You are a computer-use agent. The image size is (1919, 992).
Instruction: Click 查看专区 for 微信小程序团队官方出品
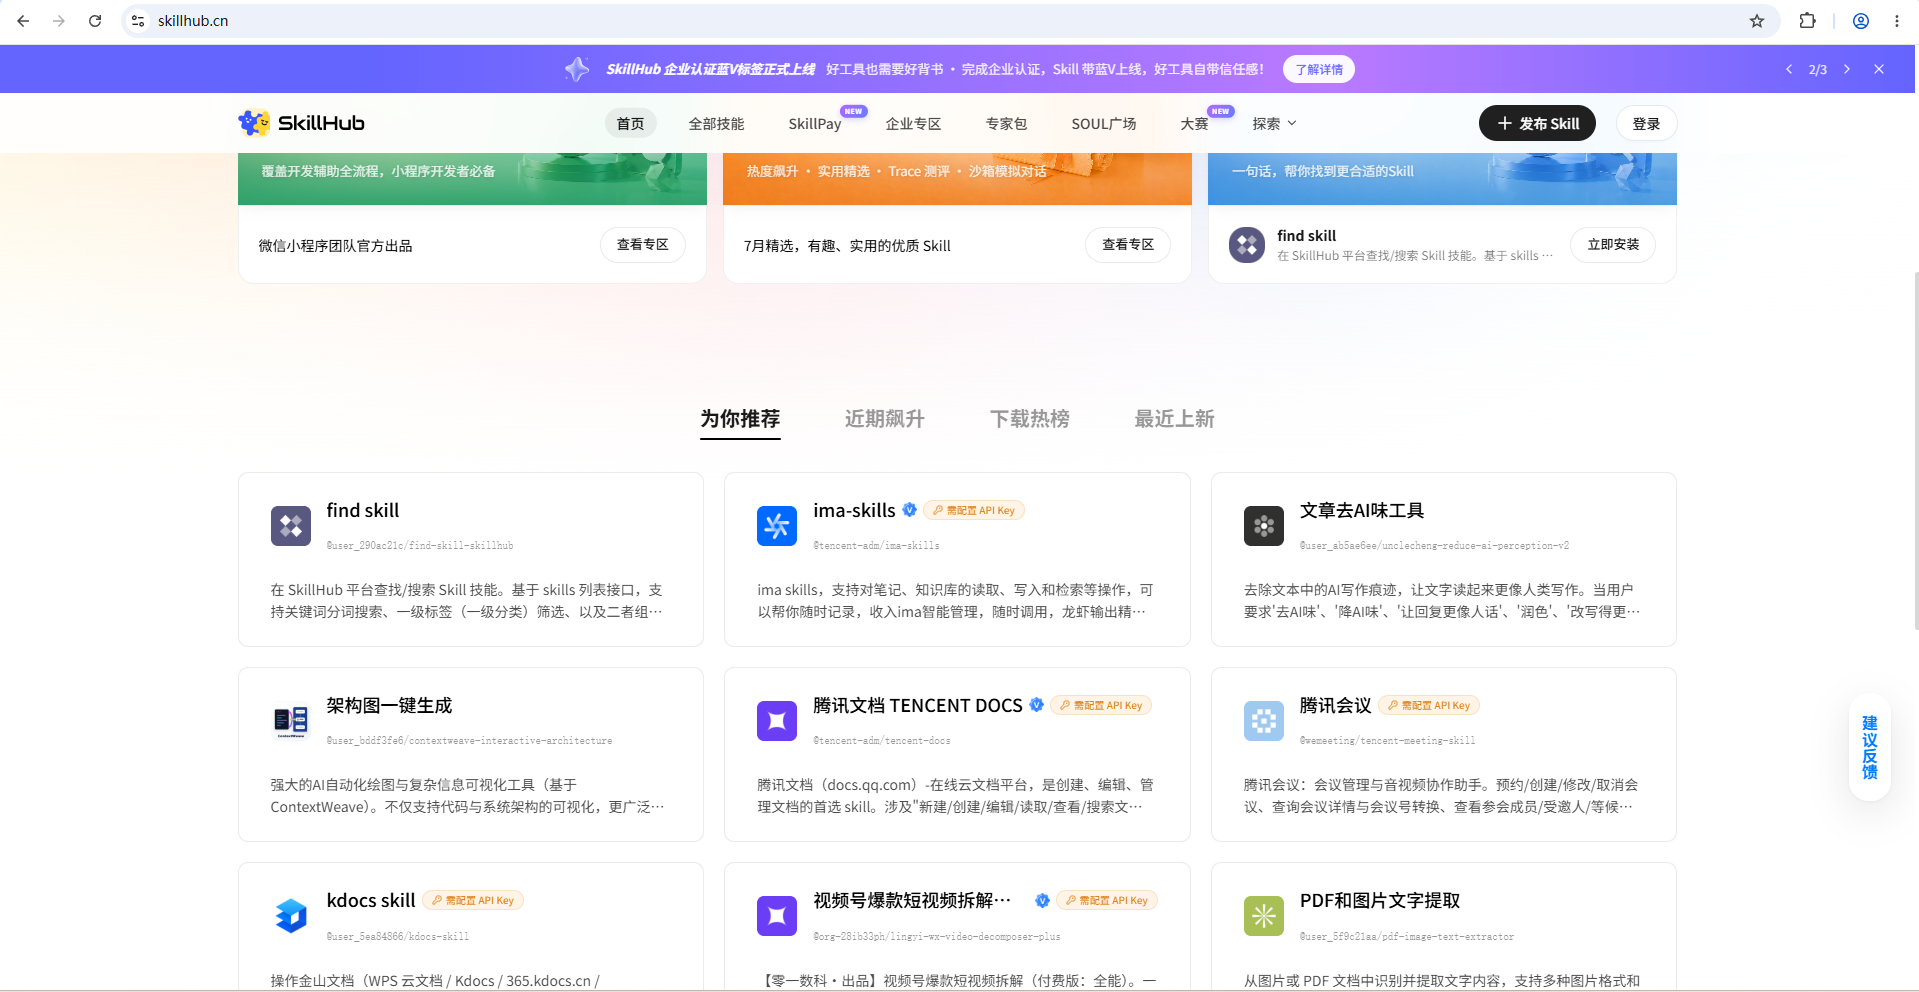tap(643, 245)
